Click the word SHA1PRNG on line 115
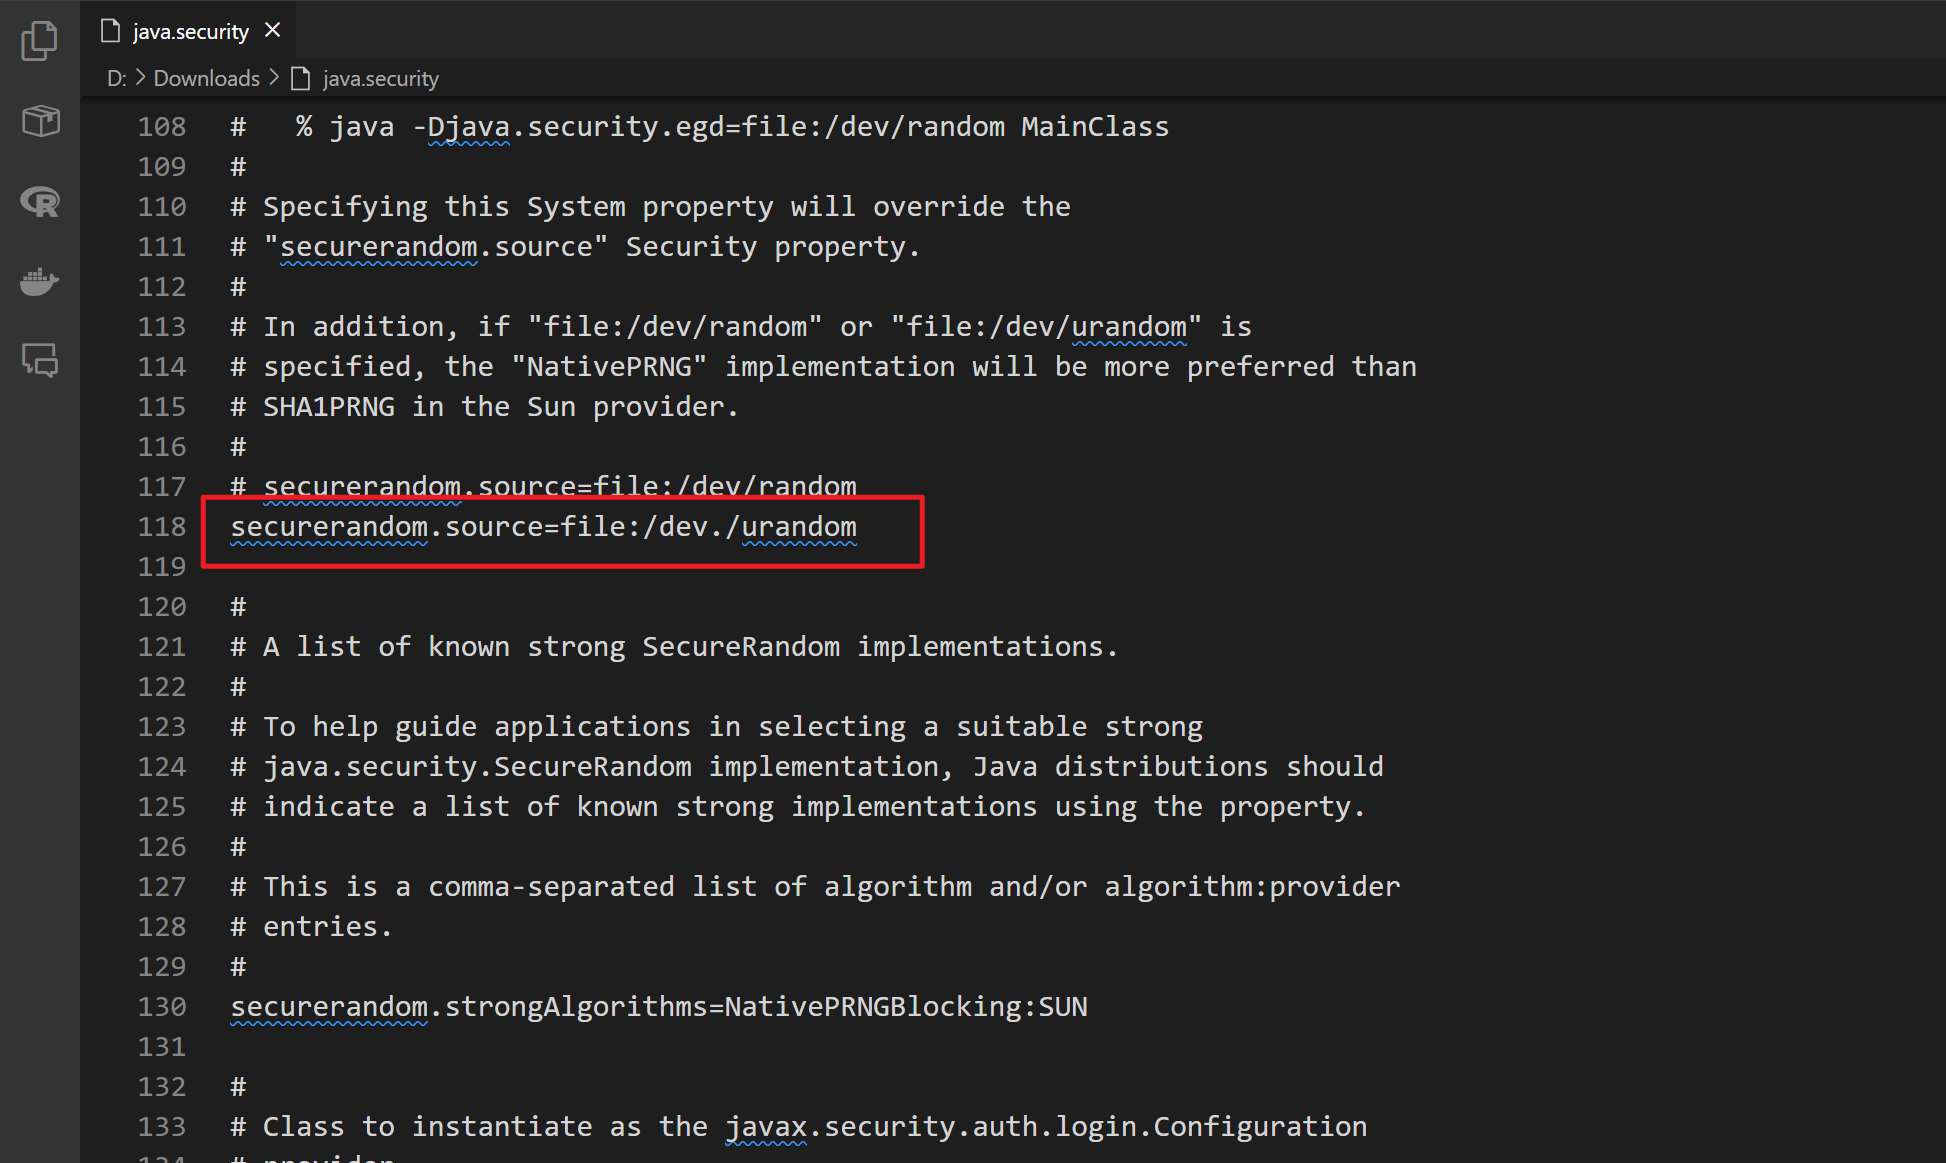 tap(329, 406)
